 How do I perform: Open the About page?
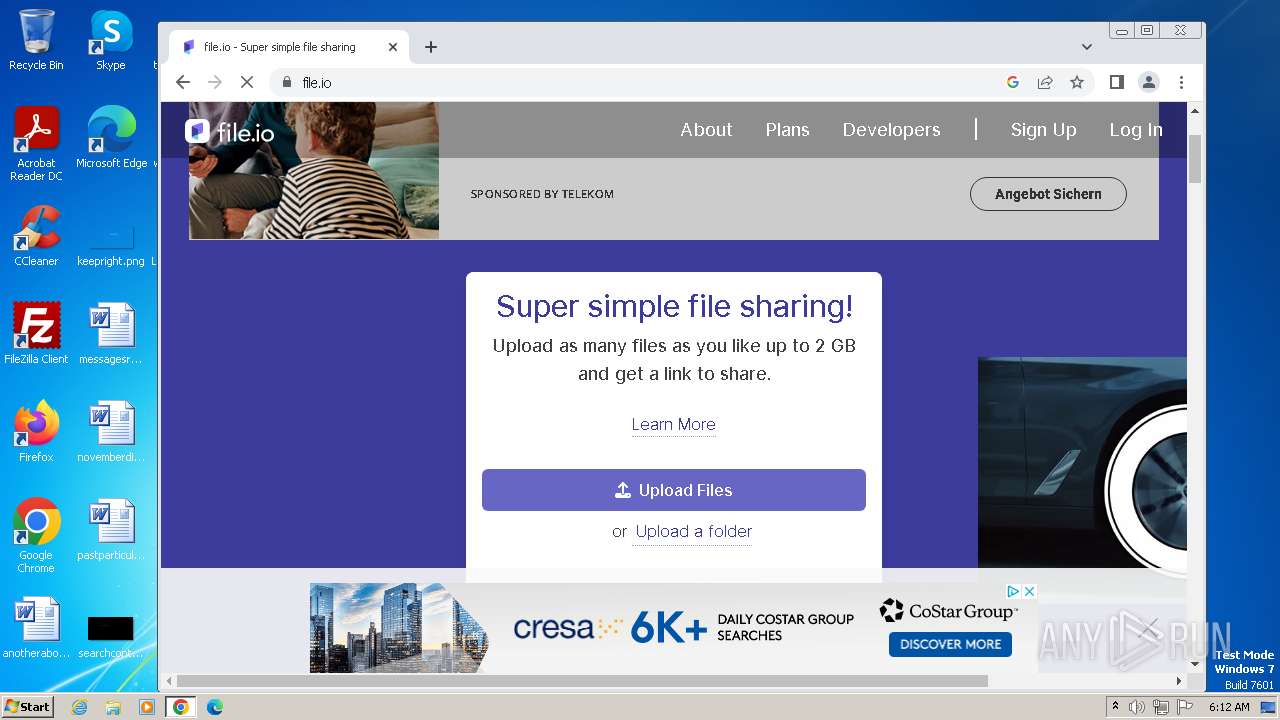[x=706, y=130]
